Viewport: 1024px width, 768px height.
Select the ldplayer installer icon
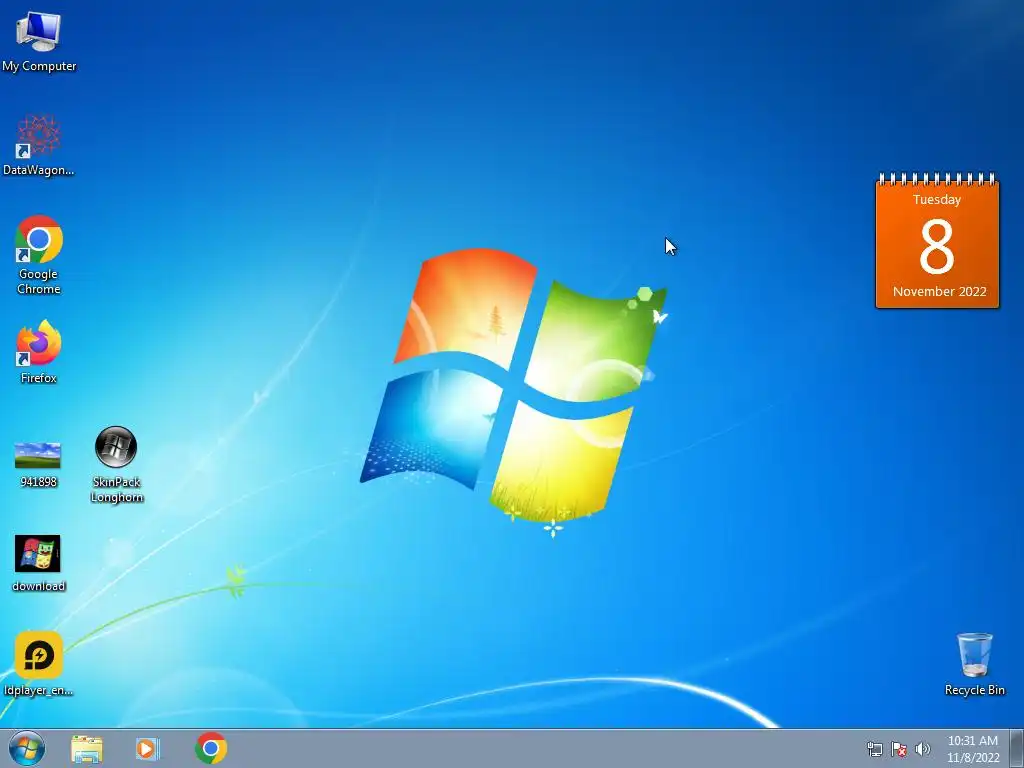point(39,664)
